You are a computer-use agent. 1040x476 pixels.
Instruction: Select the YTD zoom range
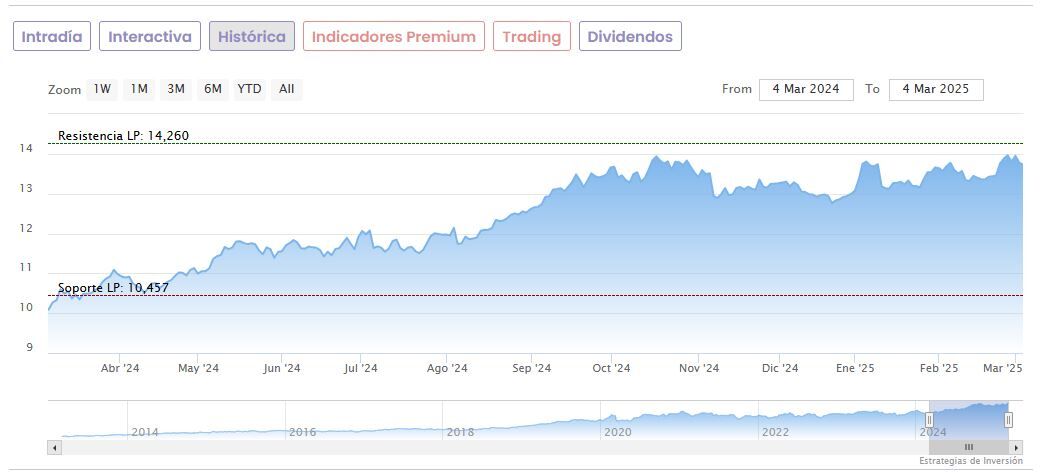[249, 89]
